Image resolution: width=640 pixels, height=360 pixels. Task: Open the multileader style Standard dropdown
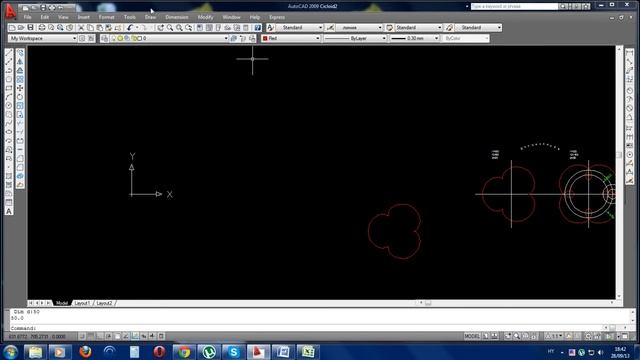point(478,28)
